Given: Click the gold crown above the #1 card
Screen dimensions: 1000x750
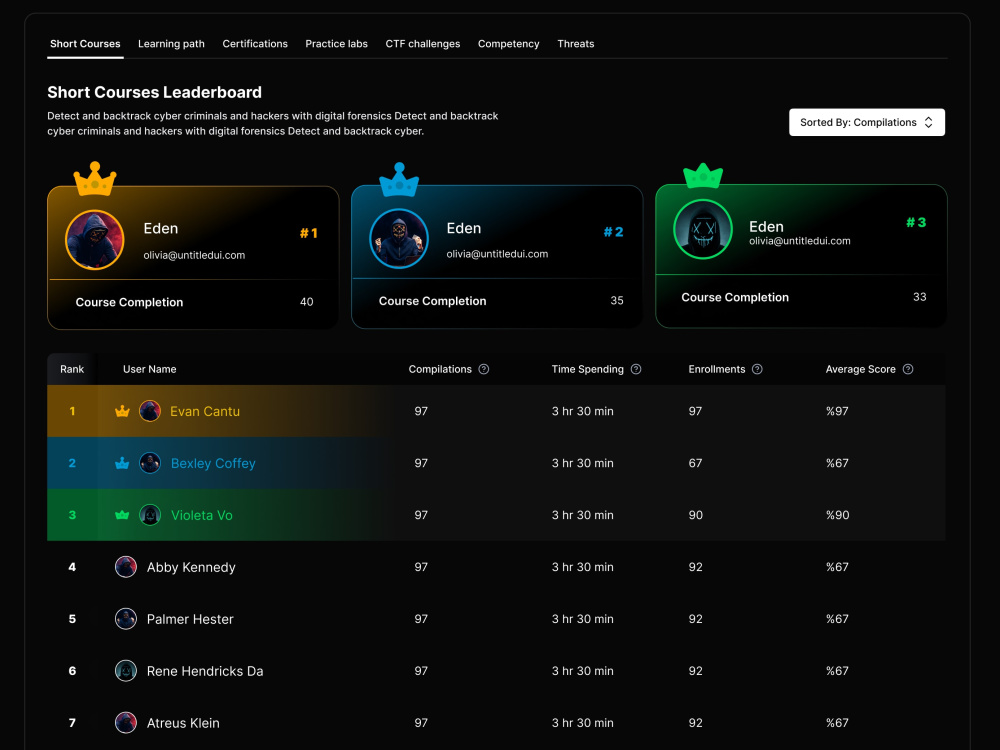Looking at the screenshot, I should click(x=95, y=179).
